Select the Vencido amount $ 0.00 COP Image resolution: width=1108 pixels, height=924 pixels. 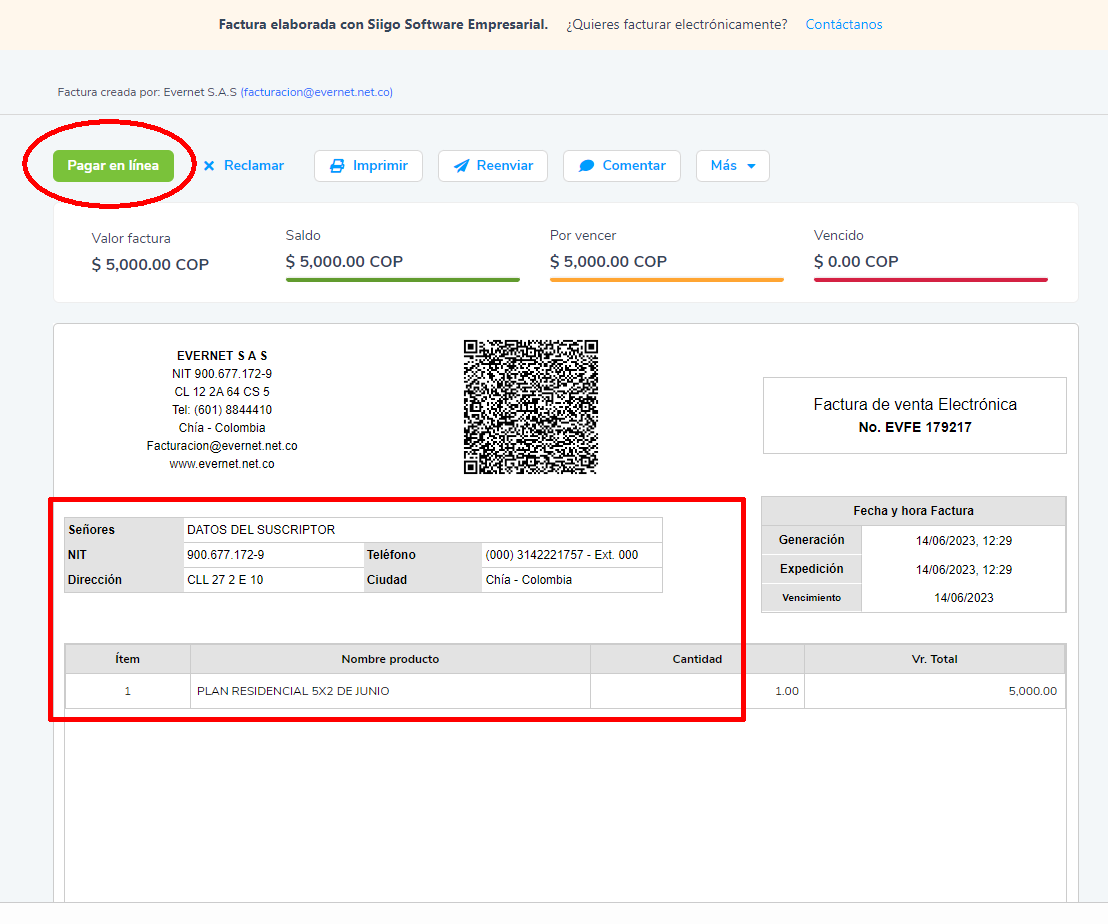click(856, 262)
